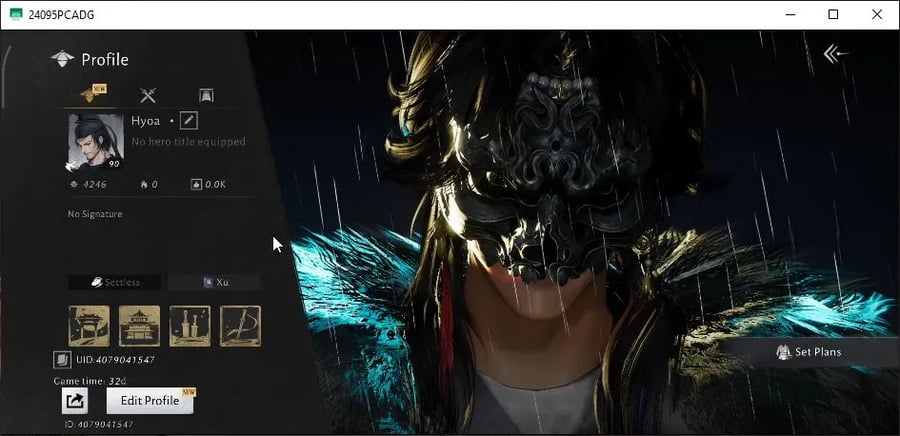
Task: Click the back arrow in top-right corner
Action: 835,54
